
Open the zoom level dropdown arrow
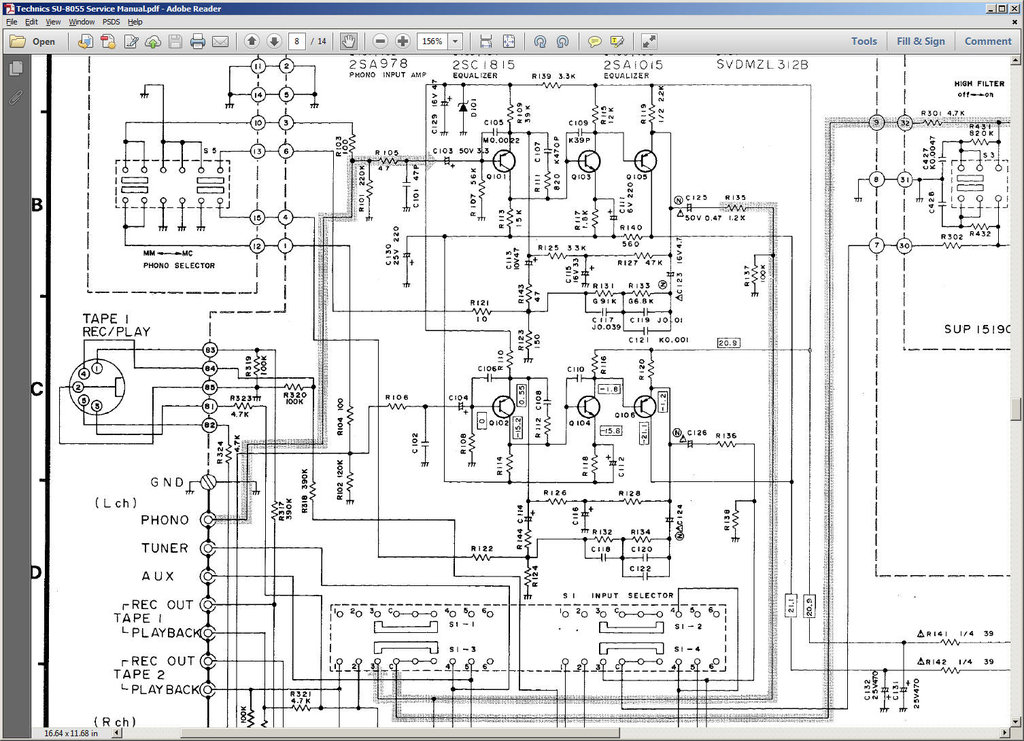click(455, 41)
